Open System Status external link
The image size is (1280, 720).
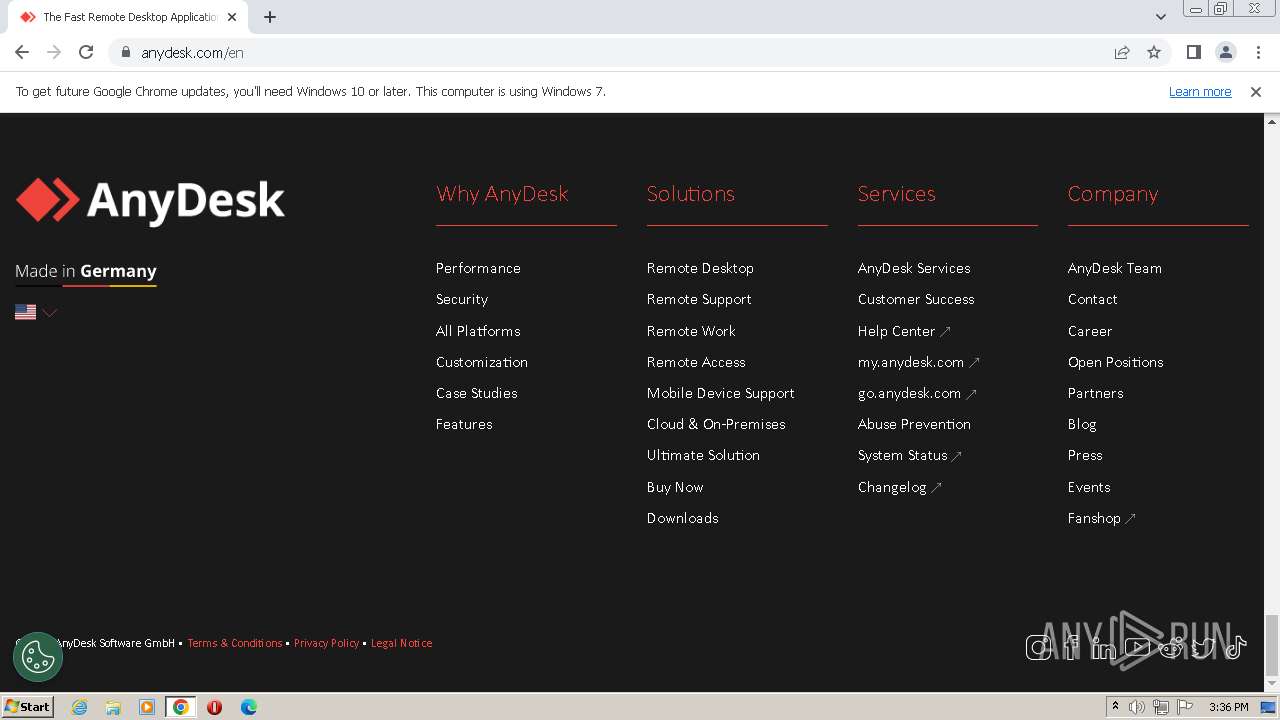[x=909, y=455]
